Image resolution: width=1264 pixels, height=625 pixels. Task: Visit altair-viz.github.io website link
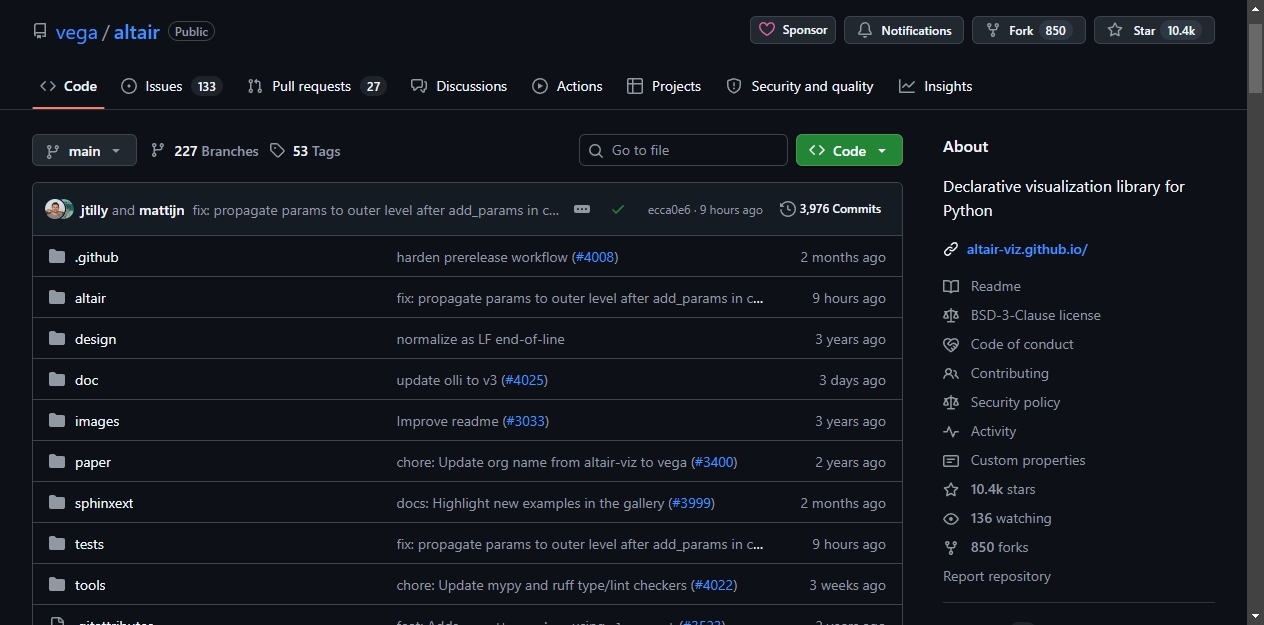(x=1027, y=249)
